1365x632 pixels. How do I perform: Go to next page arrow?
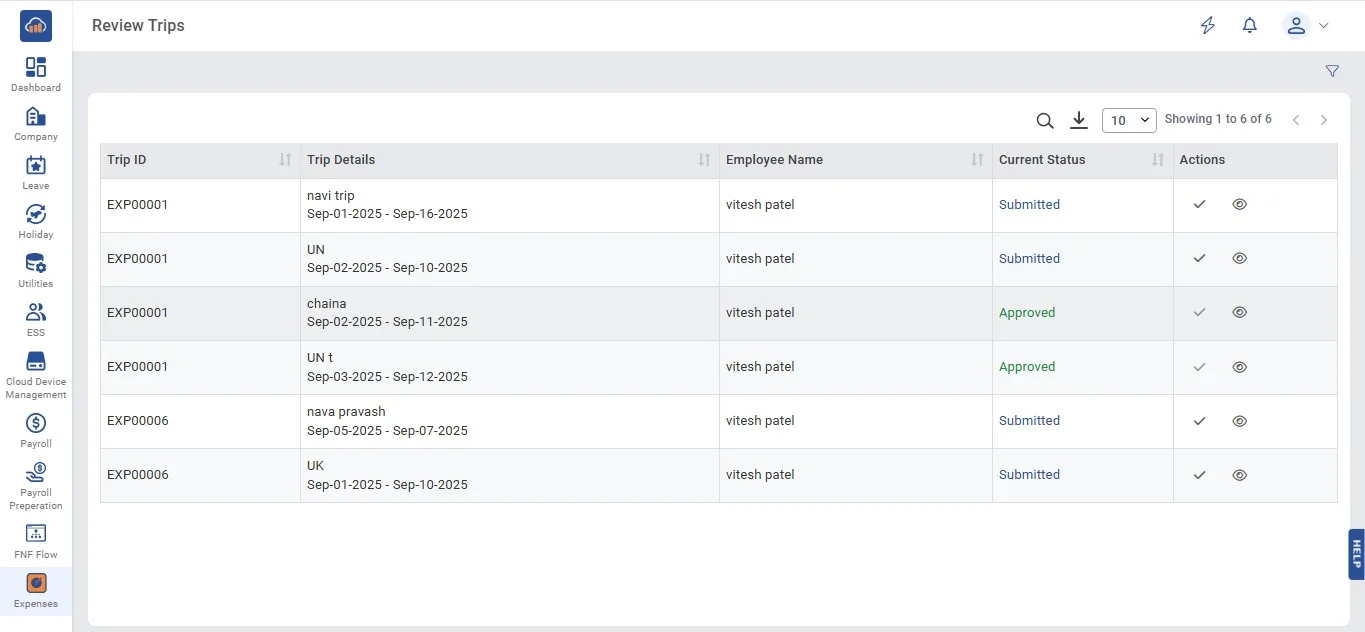click(x=1323, y=120)
